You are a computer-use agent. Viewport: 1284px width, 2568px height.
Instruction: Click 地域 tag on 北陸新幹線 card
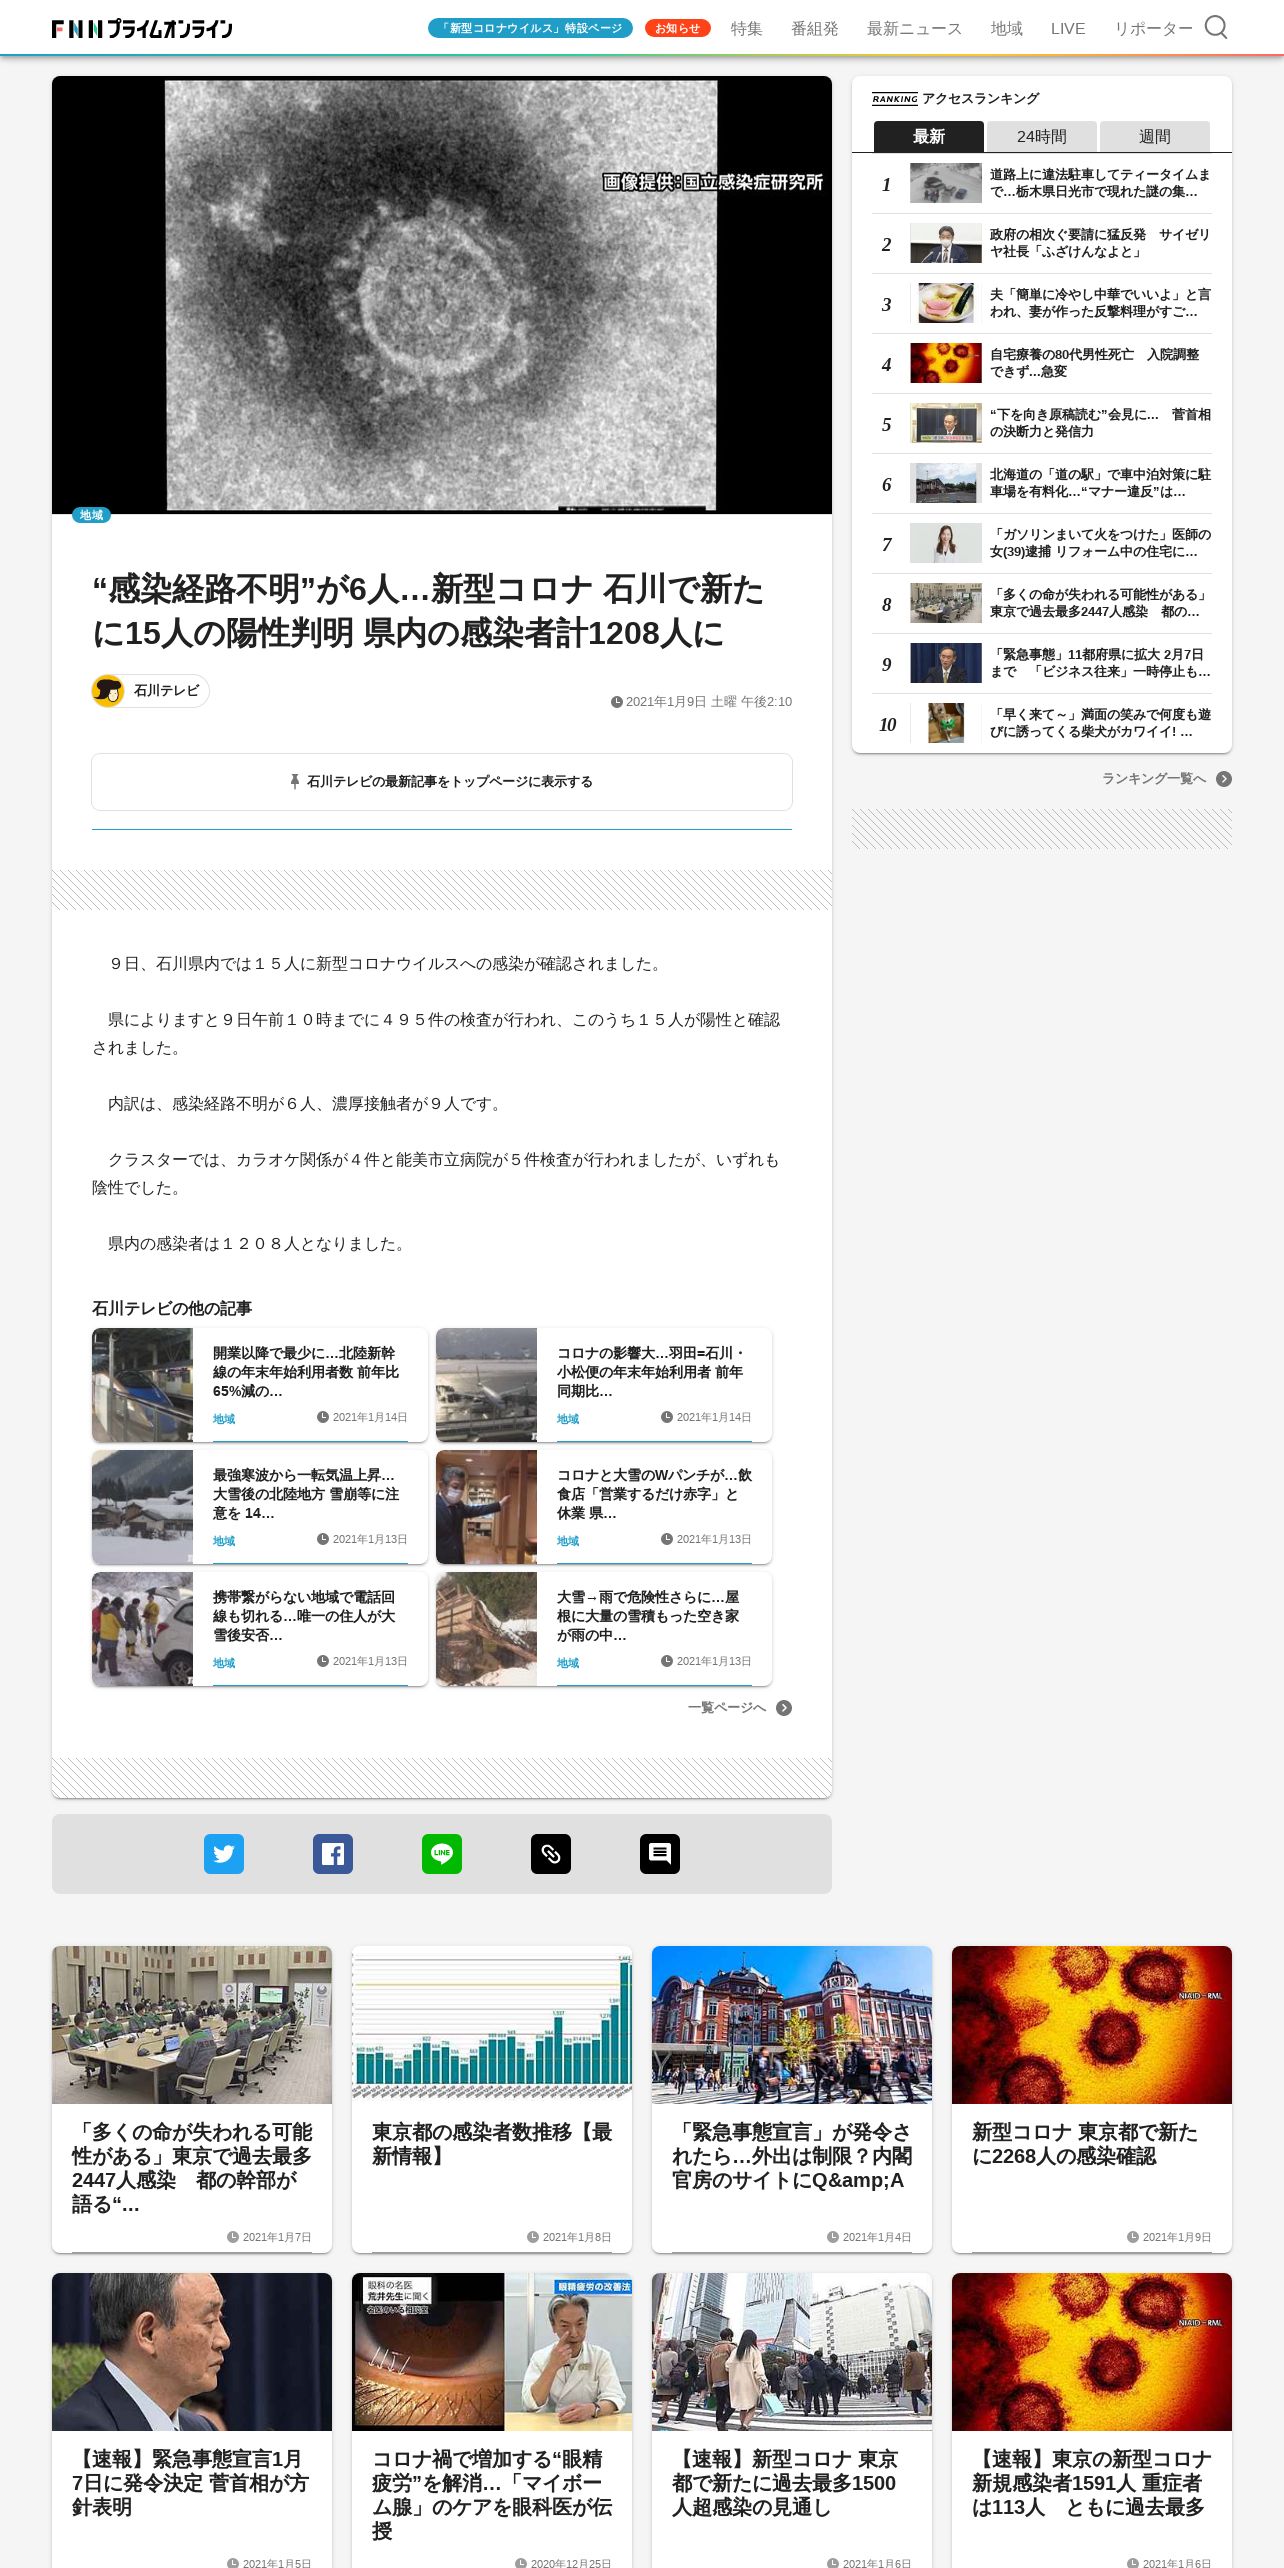[224, 1419]
